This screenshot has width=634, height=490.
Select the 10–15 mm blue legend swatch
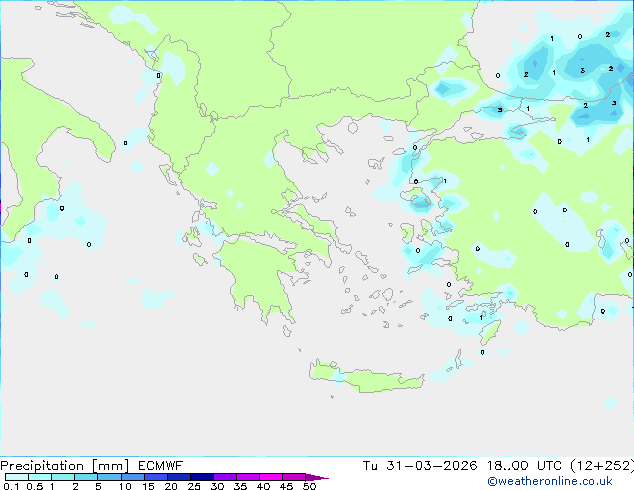pyautogui.click(x=133, y=477)
